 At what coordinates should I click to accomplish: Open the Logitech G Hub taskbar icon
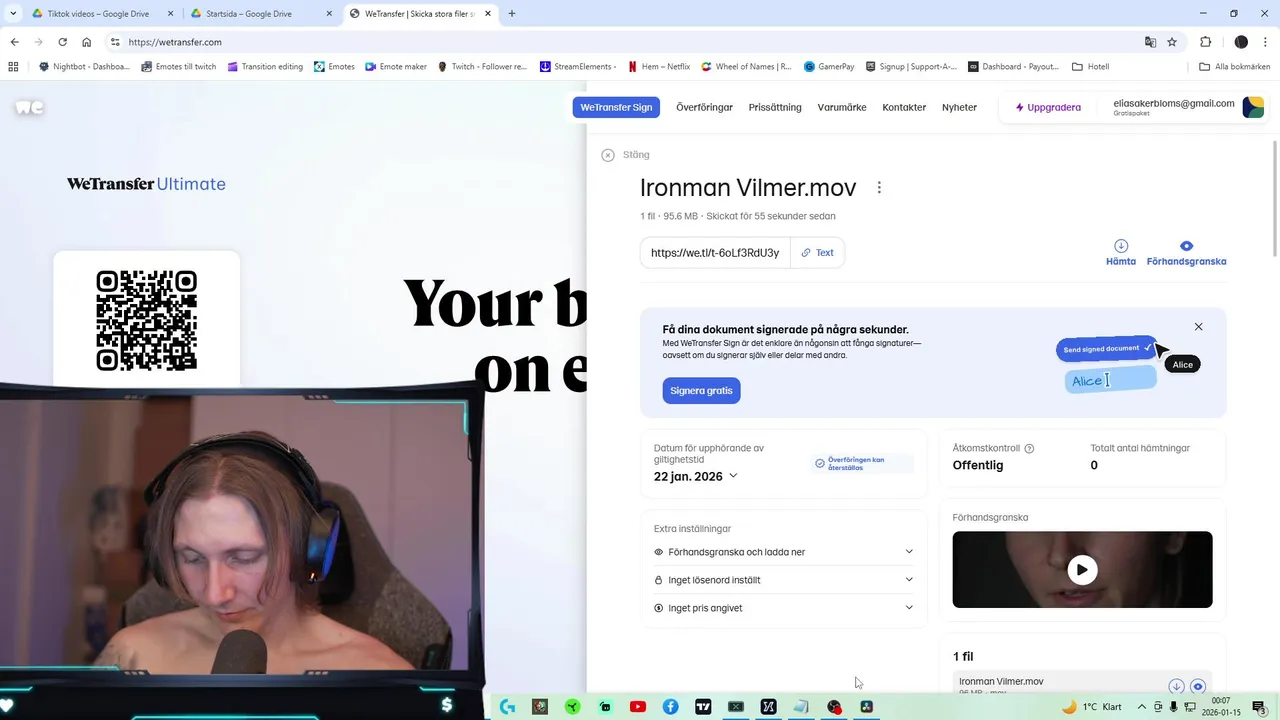(507, 707)
